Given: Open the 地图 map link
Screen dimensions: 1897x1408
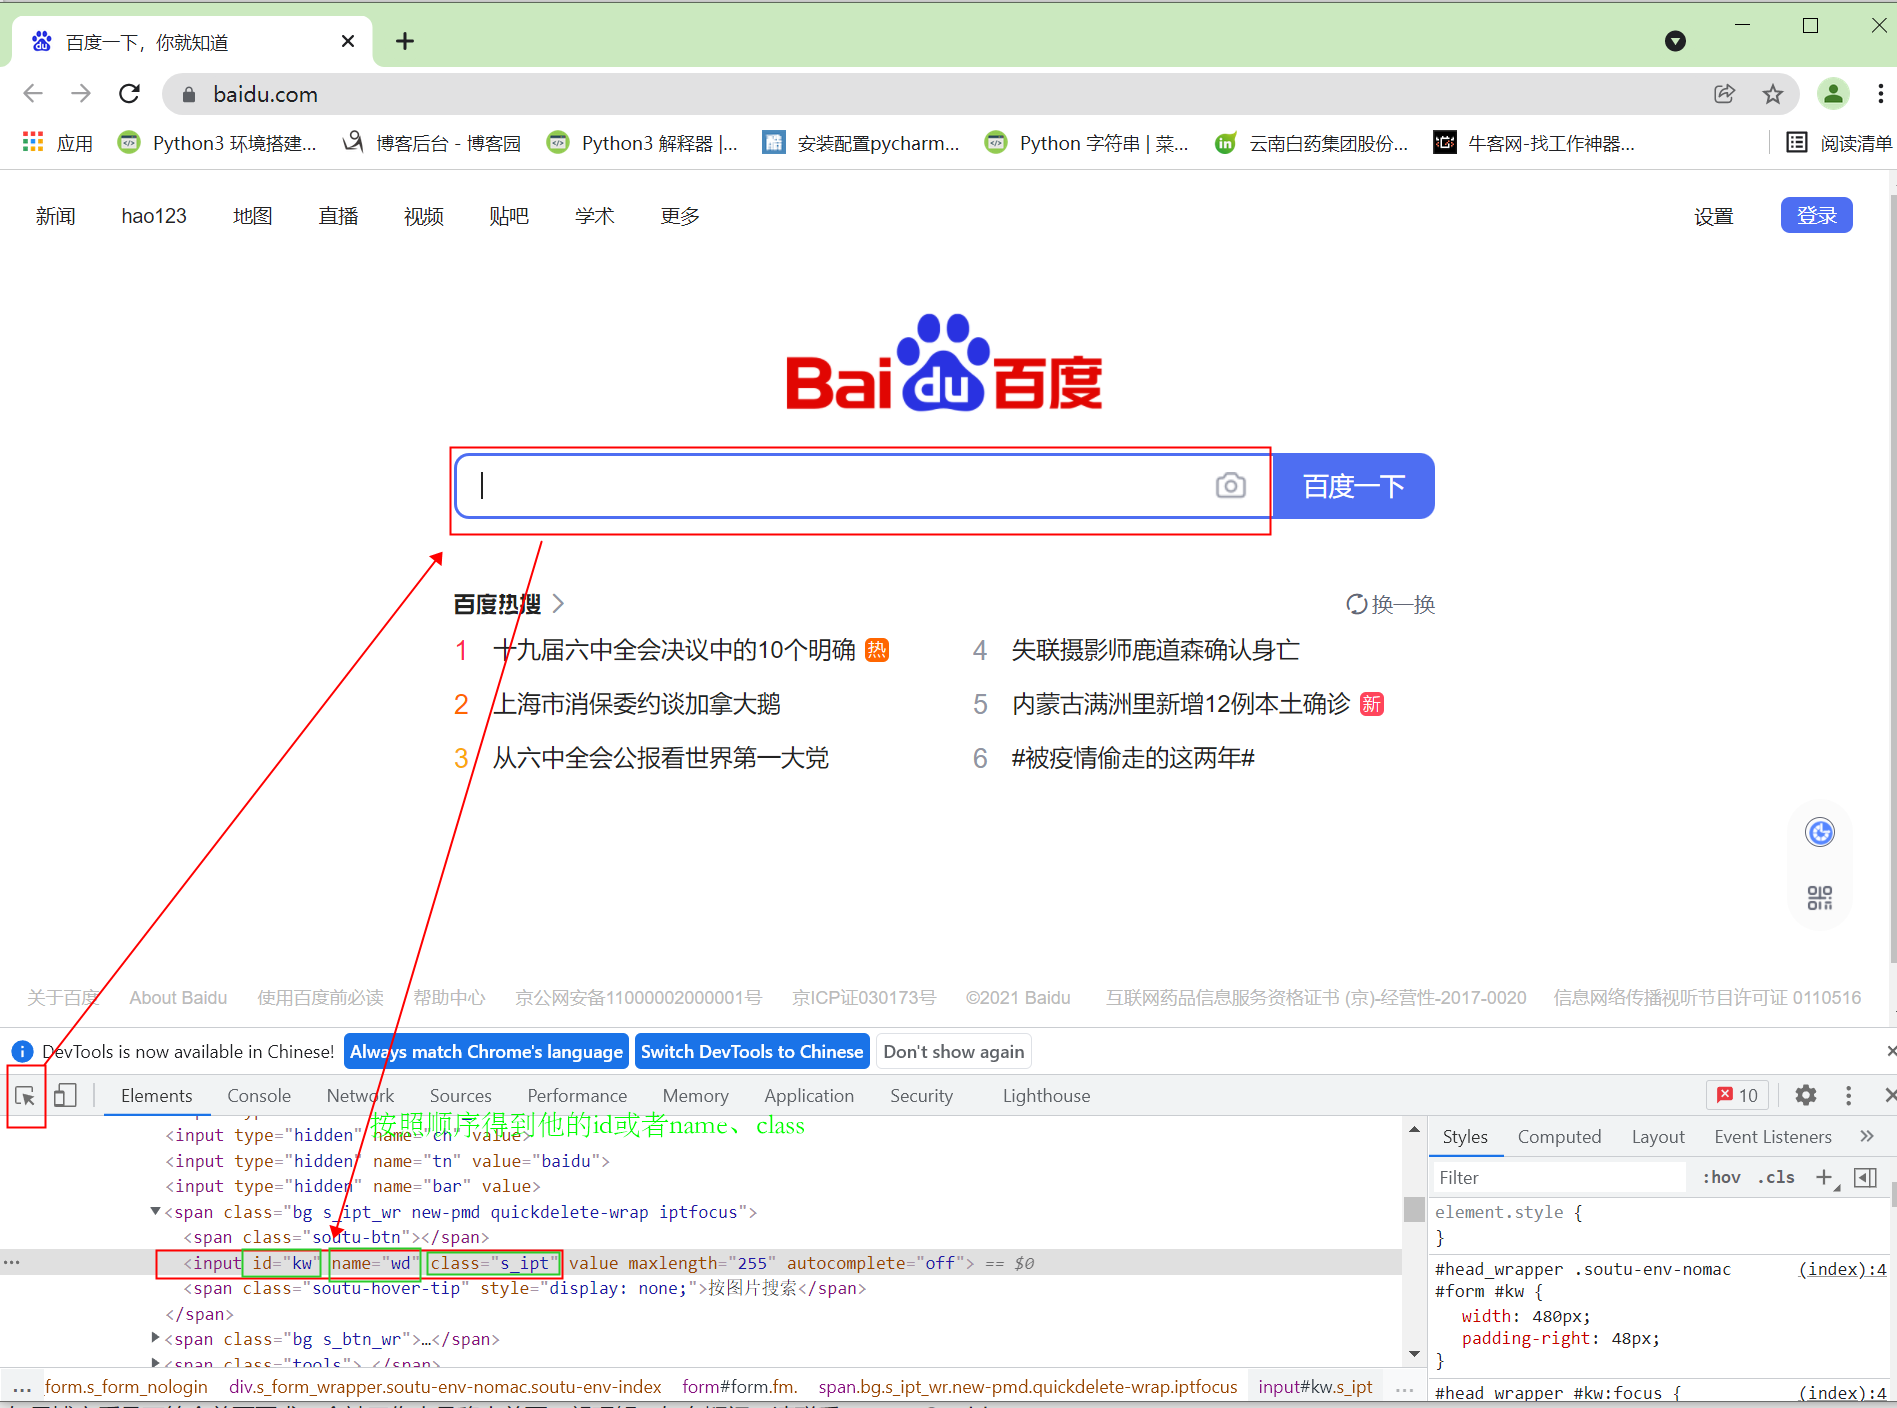Looking at the screenshot, I should (x=253, y=216).
